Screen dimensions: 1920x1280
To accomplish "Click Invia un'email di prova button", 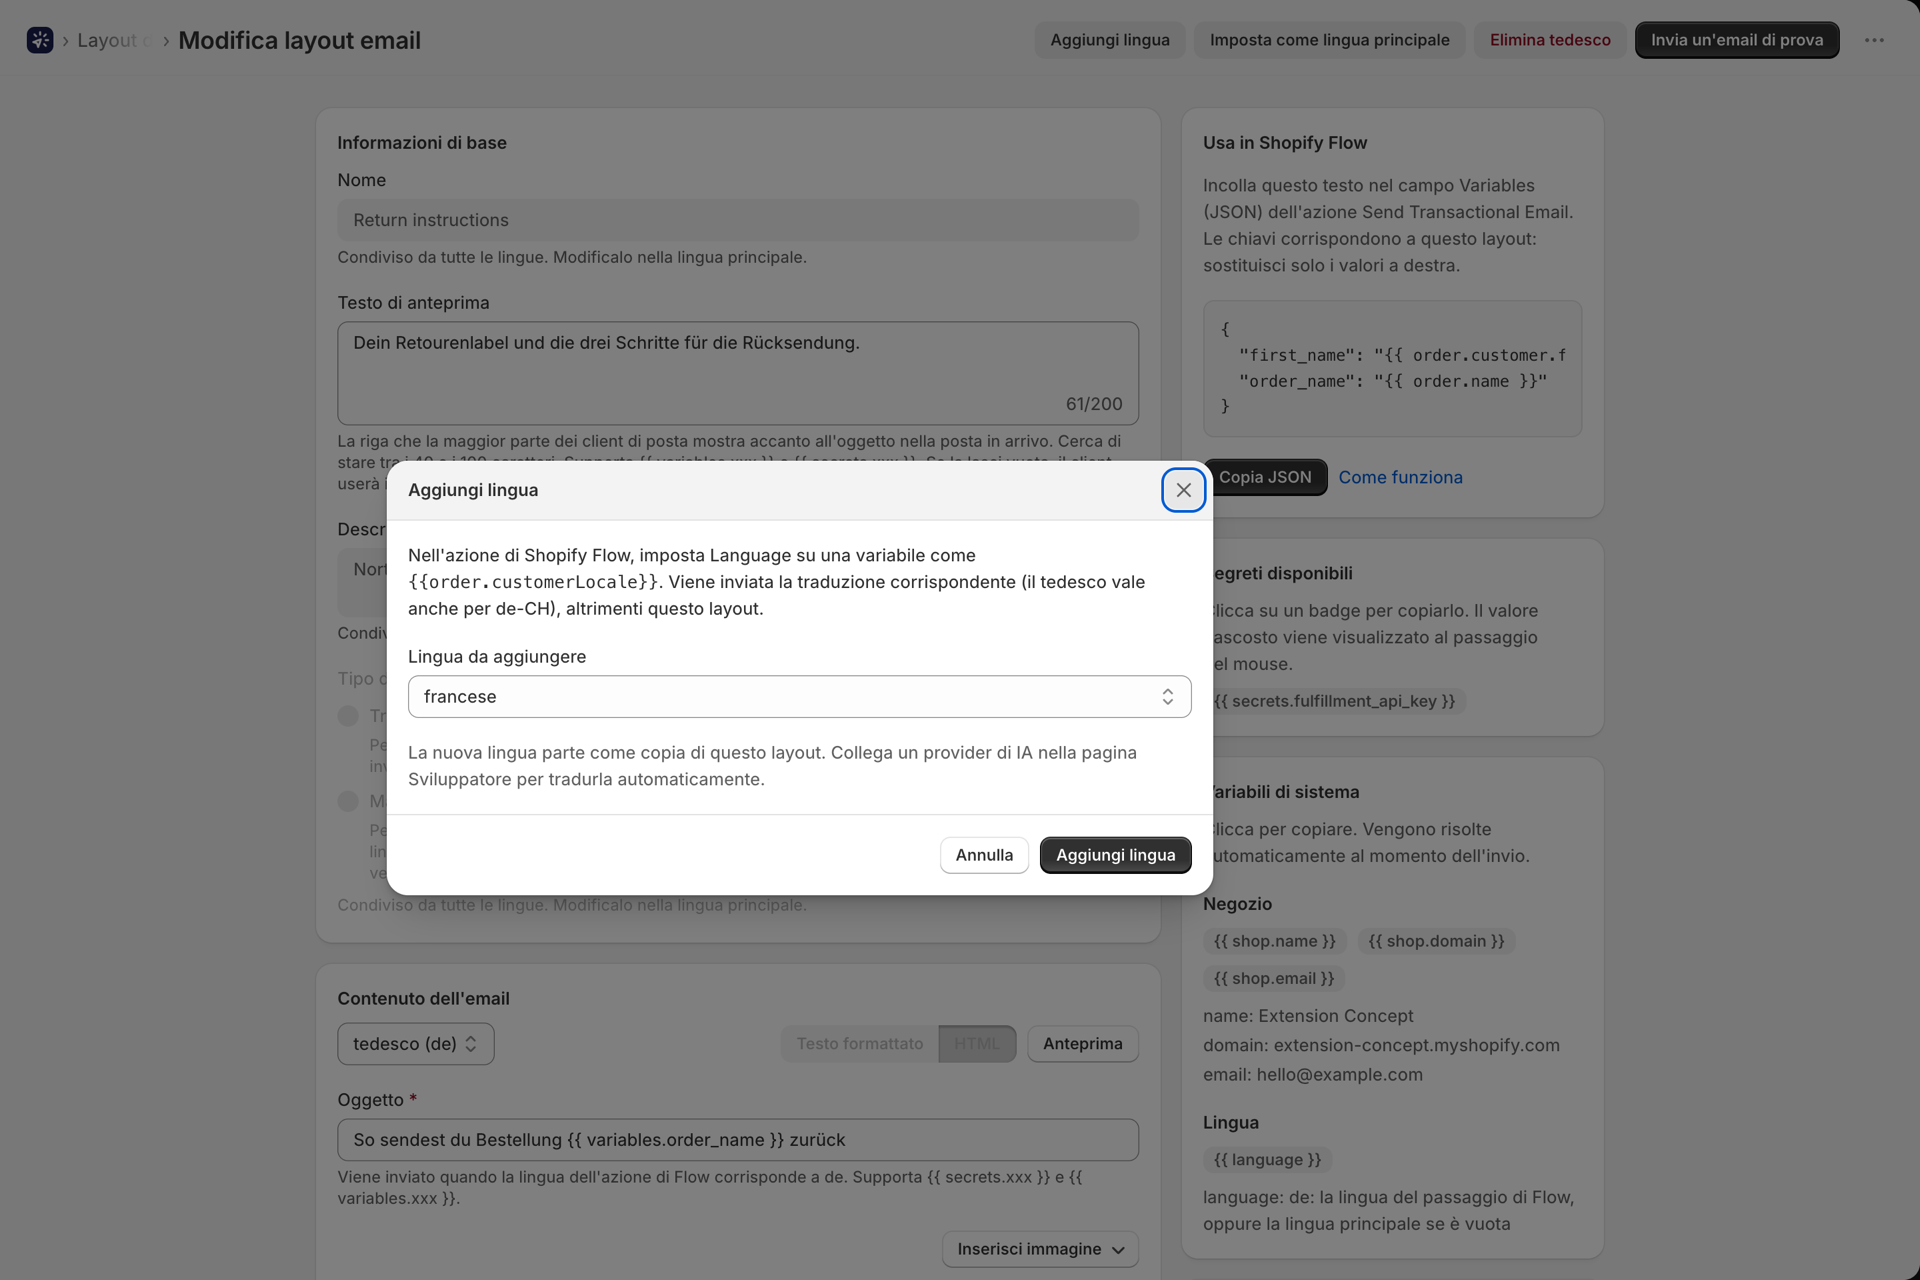I will [x=1737, y=40].
